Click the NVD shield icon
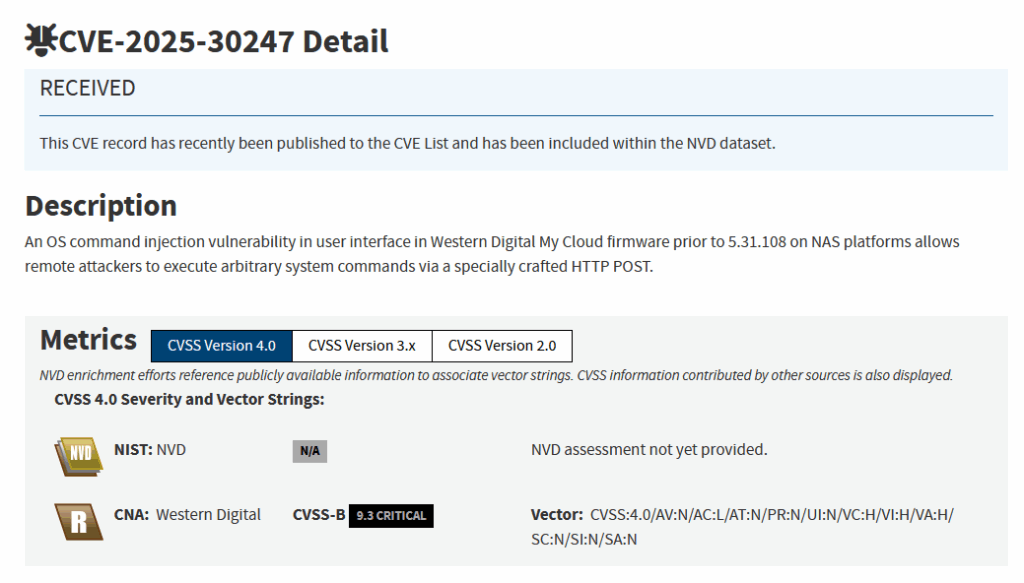This screenshot has width=1024, height=583. coord(78,454)
